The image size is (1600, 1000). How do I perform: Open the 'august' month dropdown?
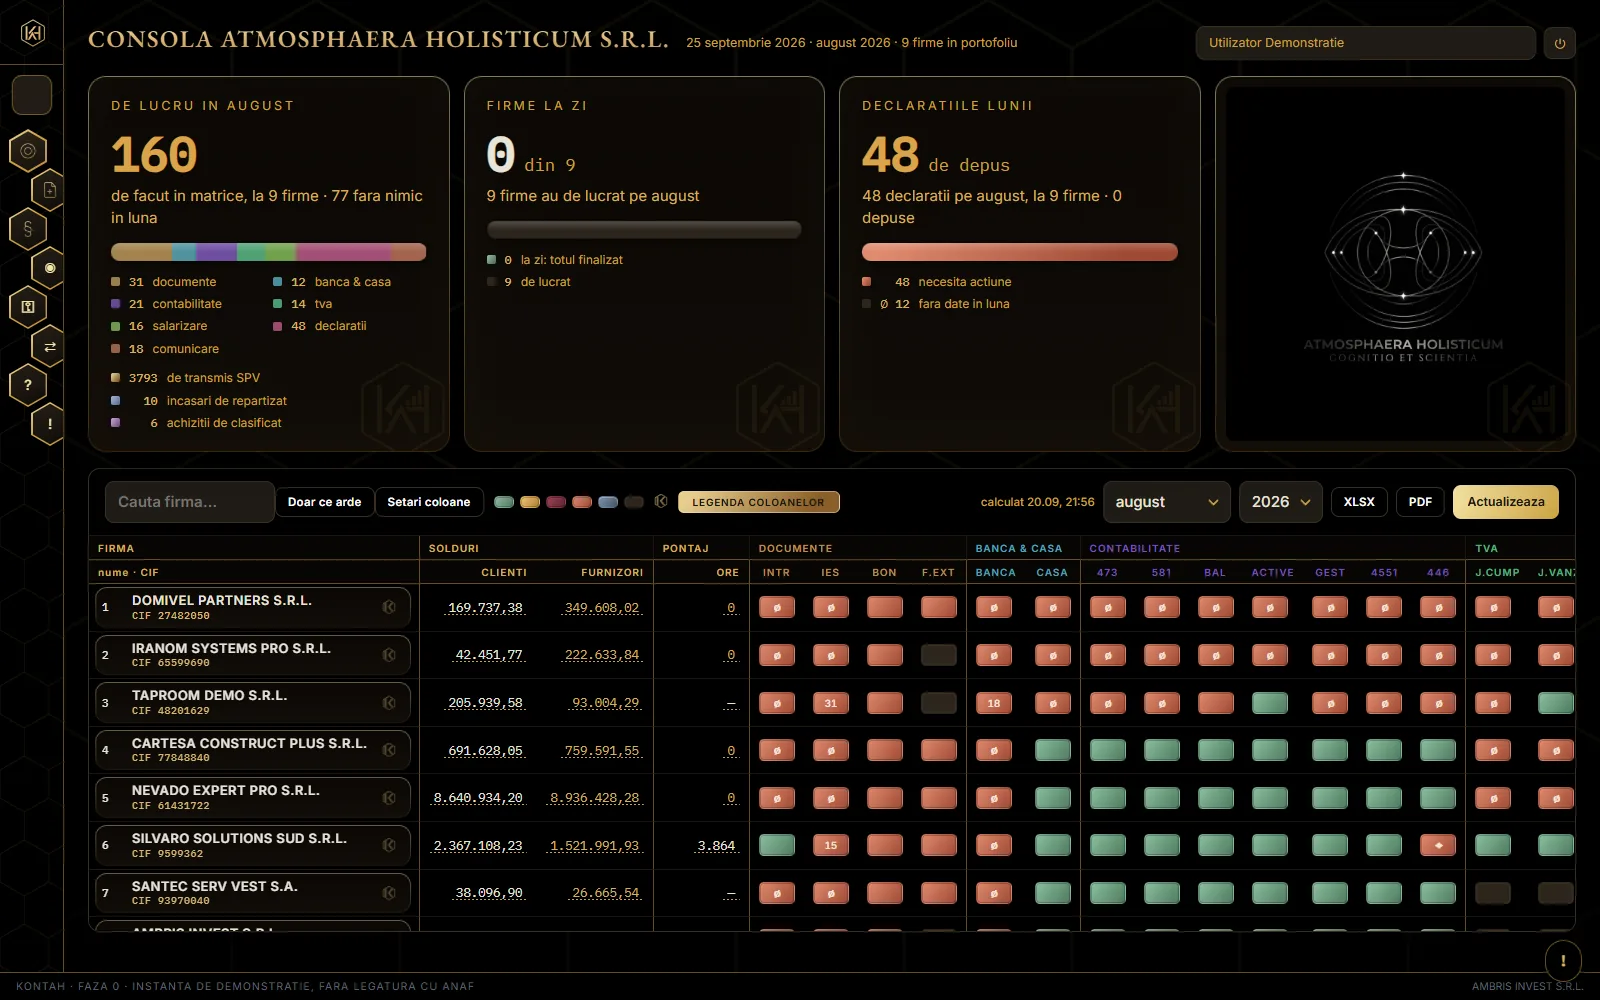(1167, 502)
